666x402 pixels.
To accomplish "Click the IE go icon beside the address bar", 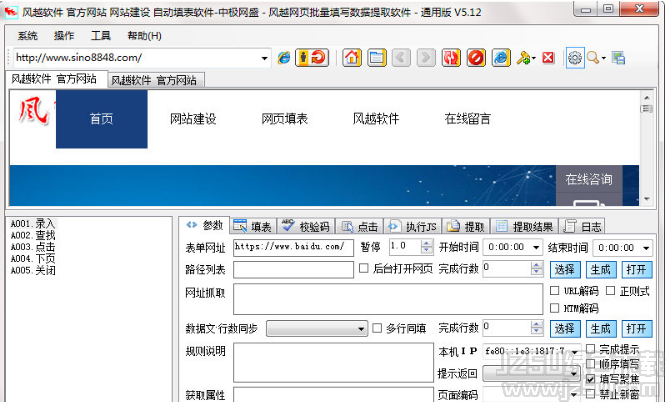I will (284, 57).
